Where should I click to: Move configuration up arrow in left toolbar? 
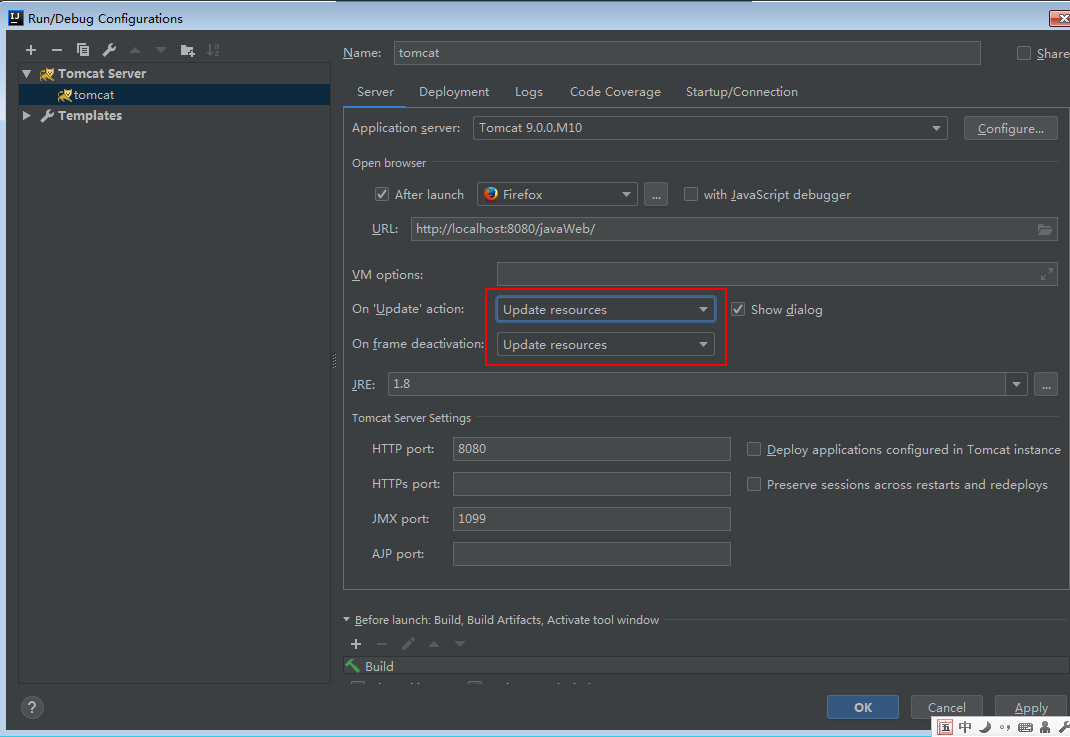click(135, 50)
